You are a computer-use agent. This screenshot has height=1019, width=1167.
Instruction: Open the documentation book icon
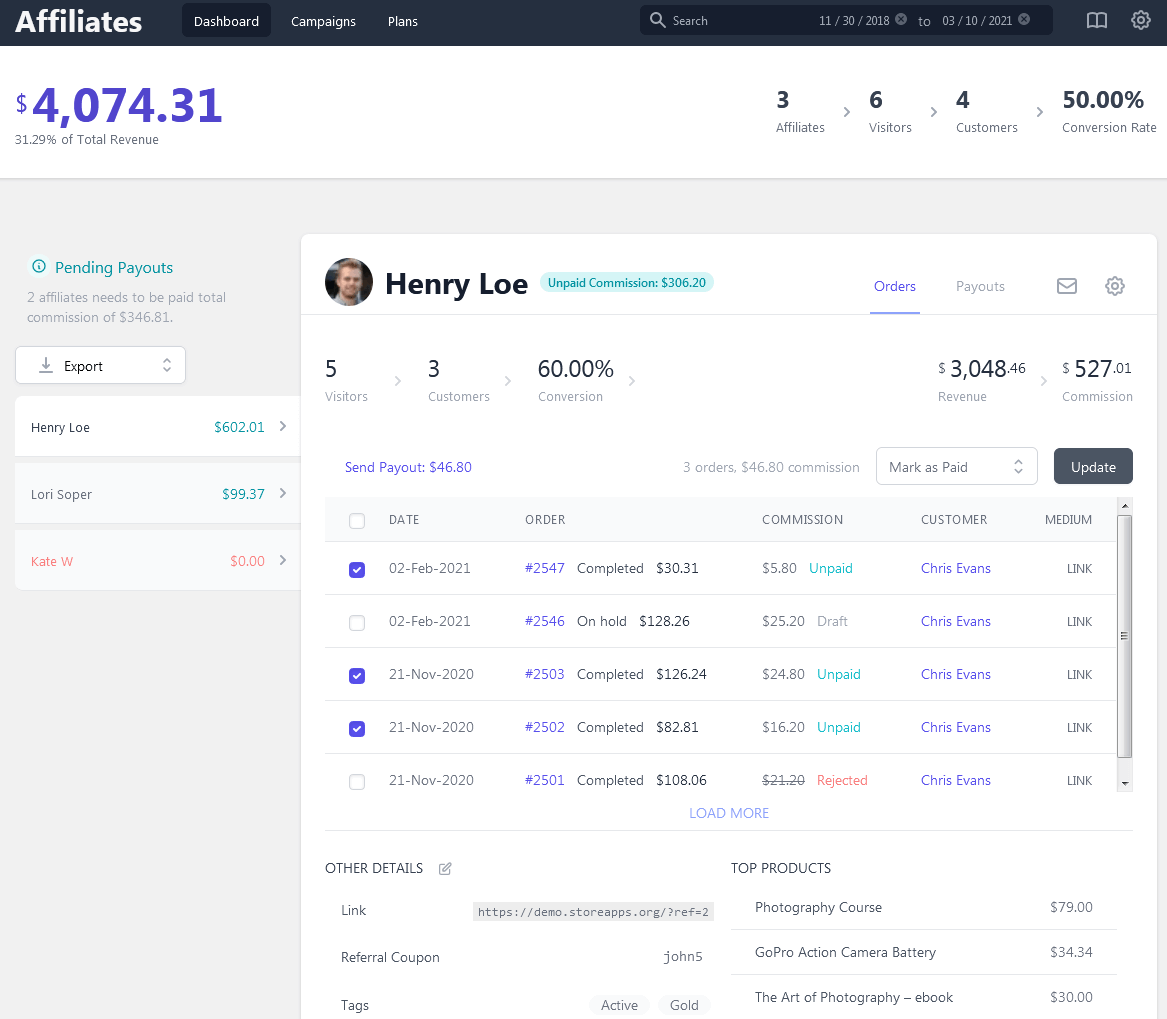(1096, 21)
